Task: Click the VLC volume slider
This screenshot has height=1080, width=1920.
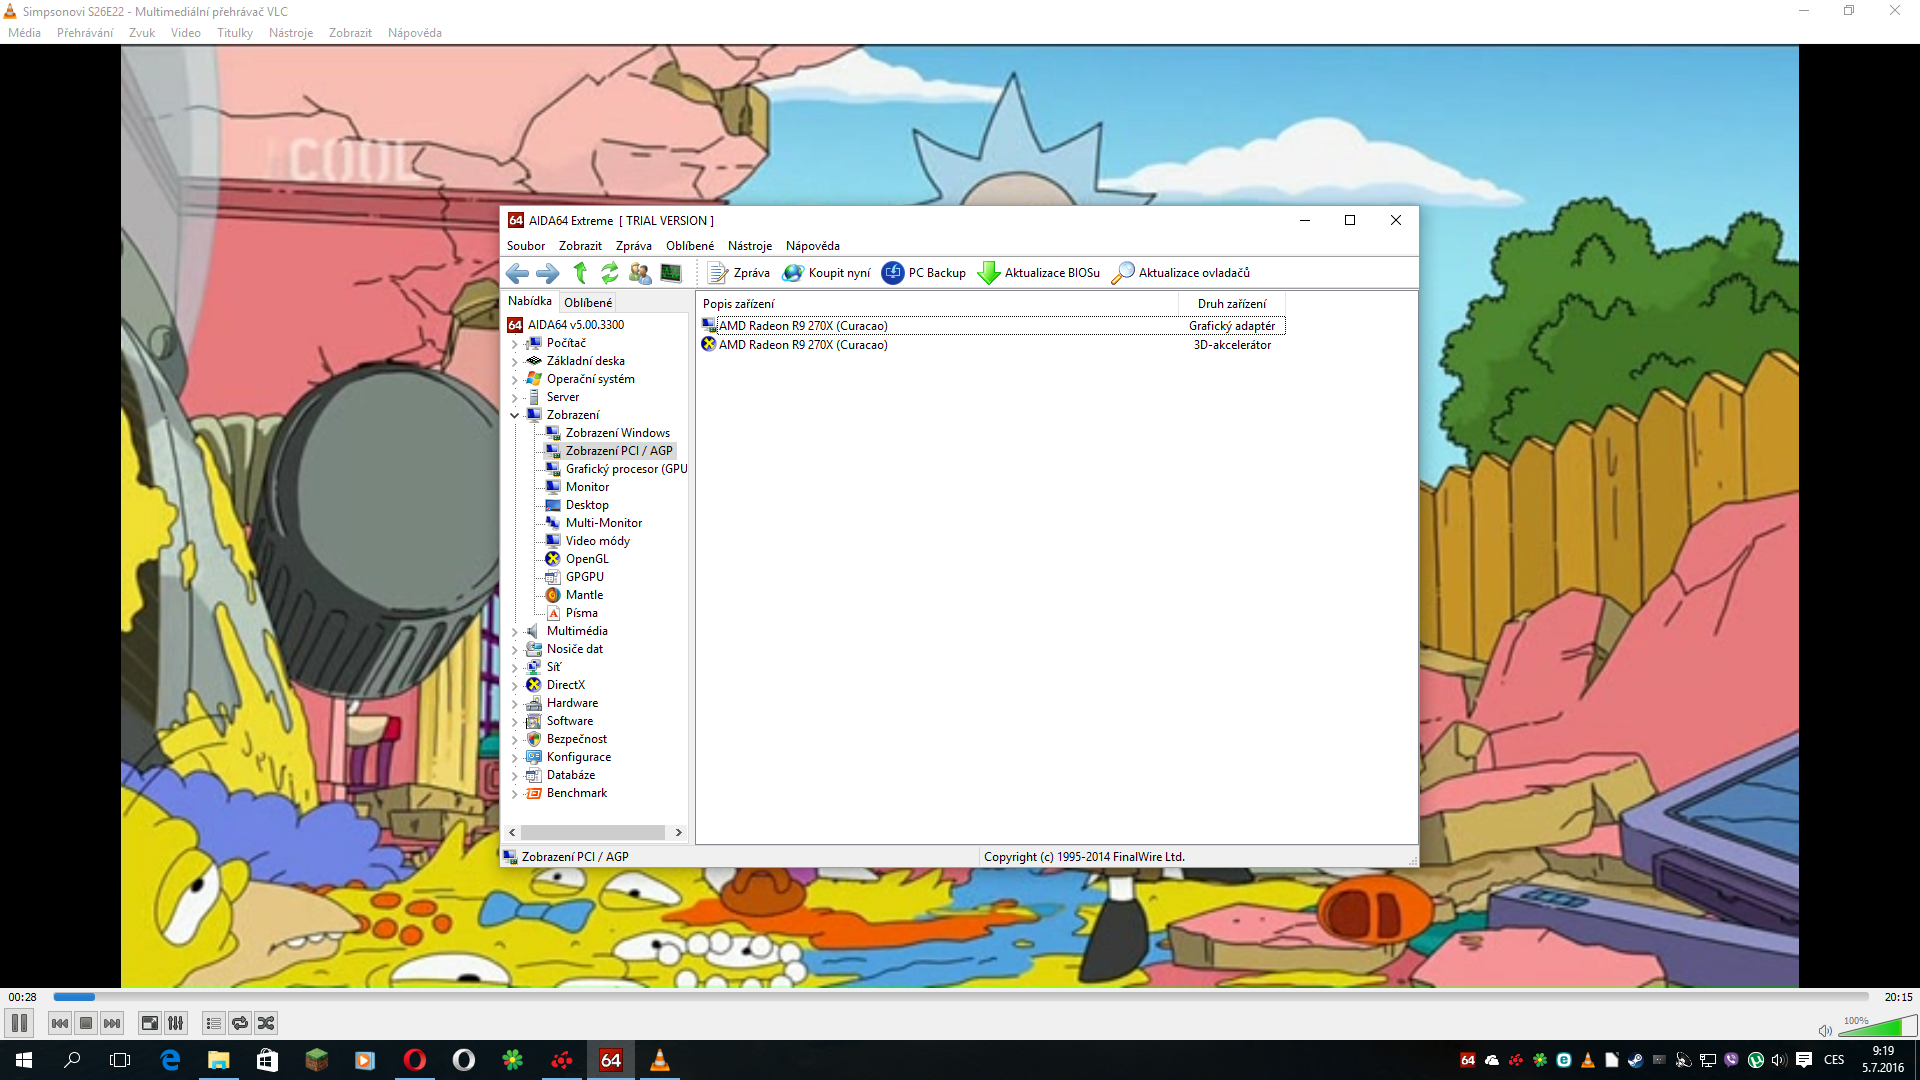Action: (1877, 1028)
